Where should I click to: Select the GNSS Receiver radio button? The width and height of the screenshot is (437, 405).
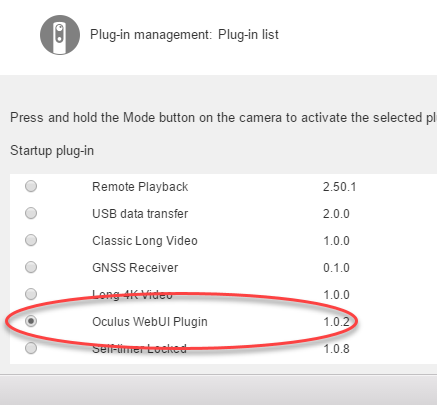tap(31, 267)
